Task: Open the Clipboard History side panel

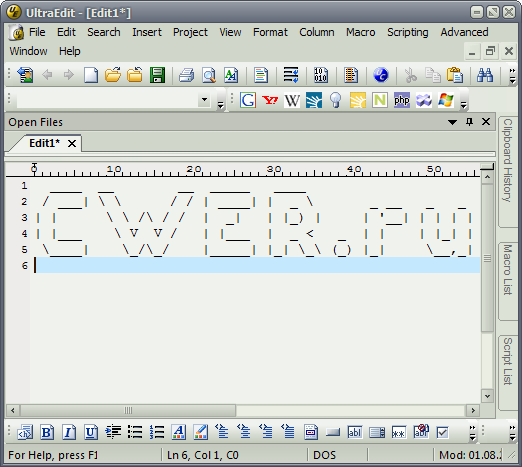Action: pos(507,160)
